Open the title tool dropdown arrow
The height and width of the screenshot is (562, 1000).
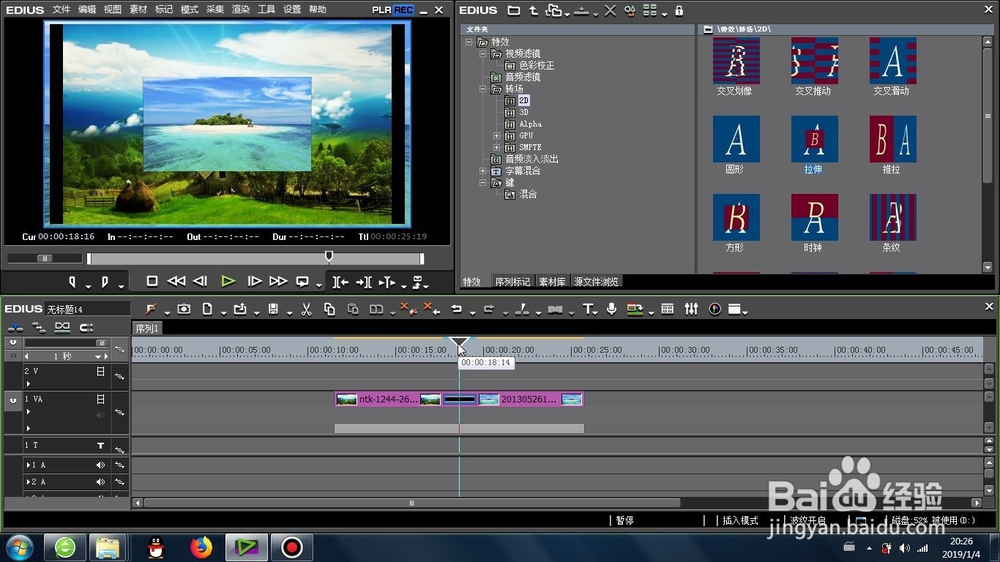tap(596, 313)
